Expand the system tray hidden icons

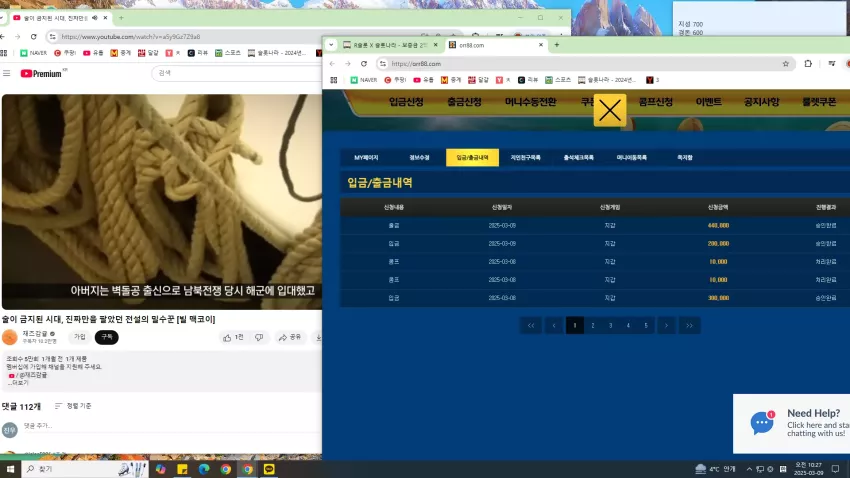749,469
